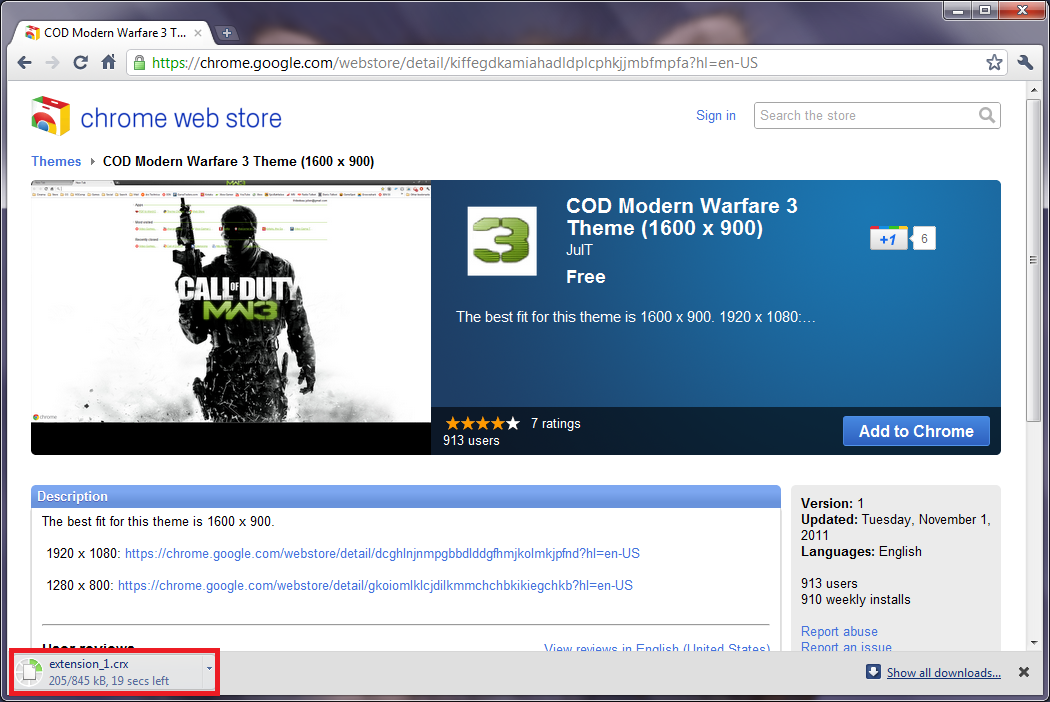This screenshot has width=1050, height=702.
Task: Click Show all downloads link
Action: 944,673
